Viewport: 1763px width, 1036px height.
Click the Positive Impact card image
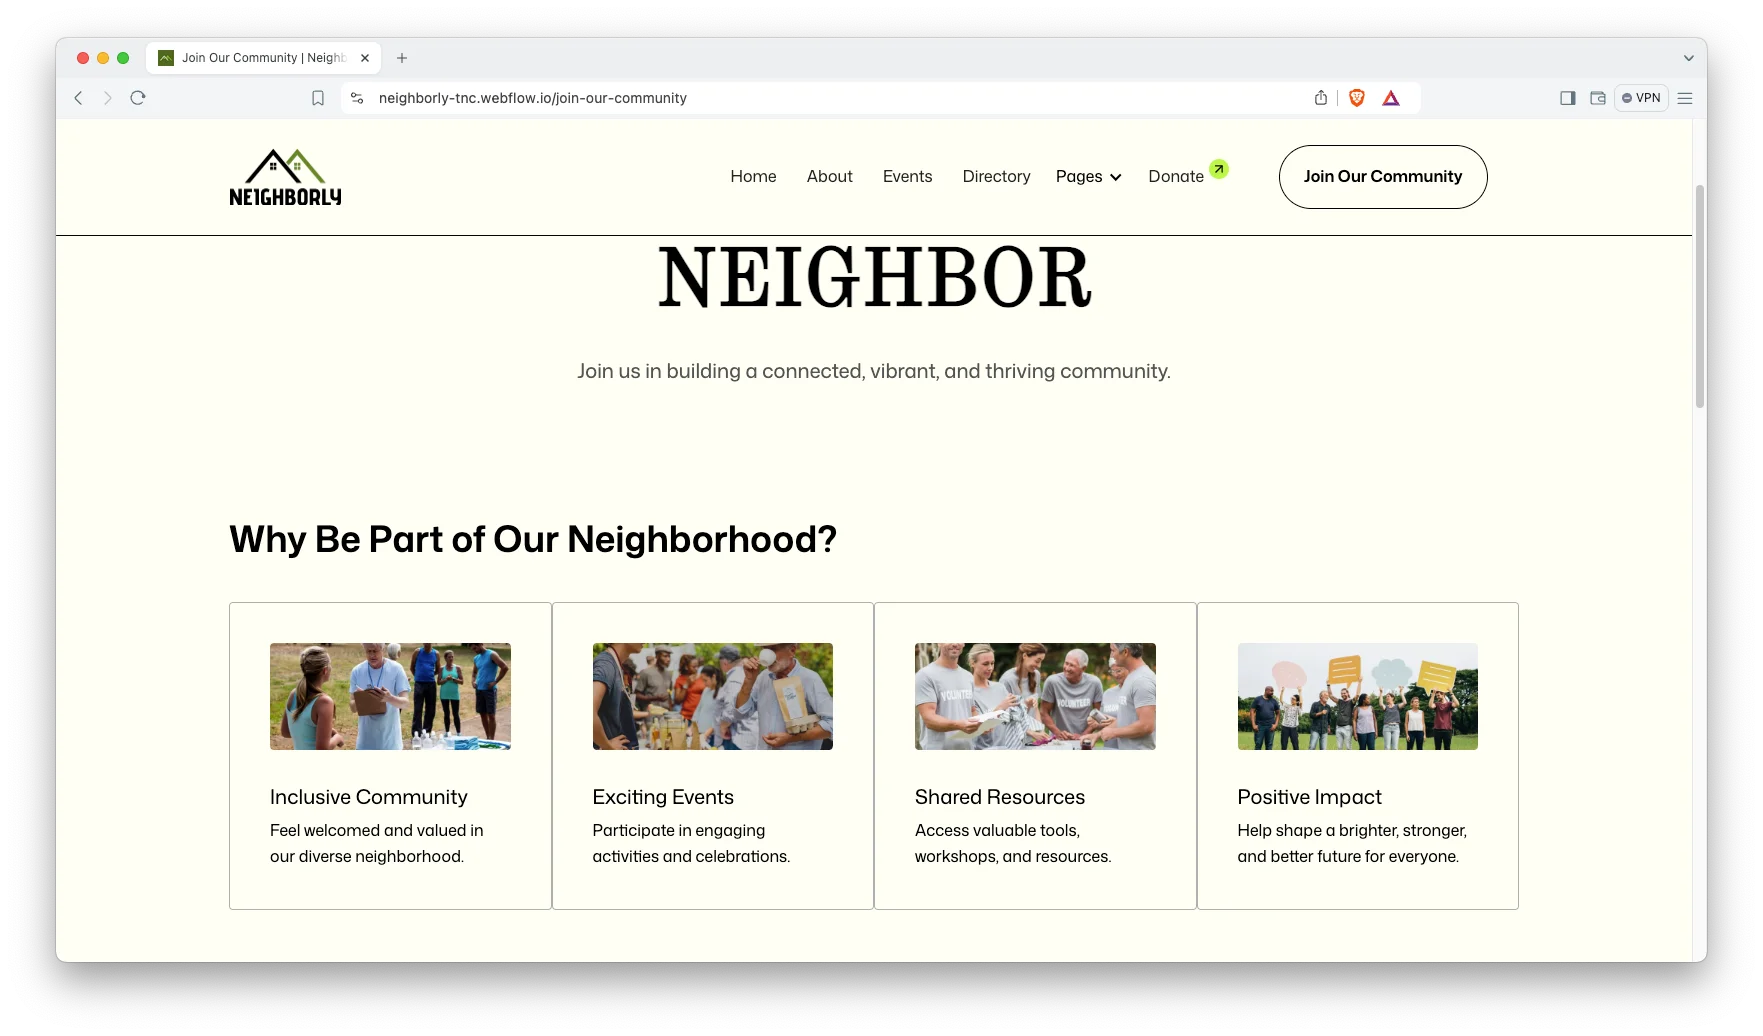pyautogui.click(x=1357, y=697)
